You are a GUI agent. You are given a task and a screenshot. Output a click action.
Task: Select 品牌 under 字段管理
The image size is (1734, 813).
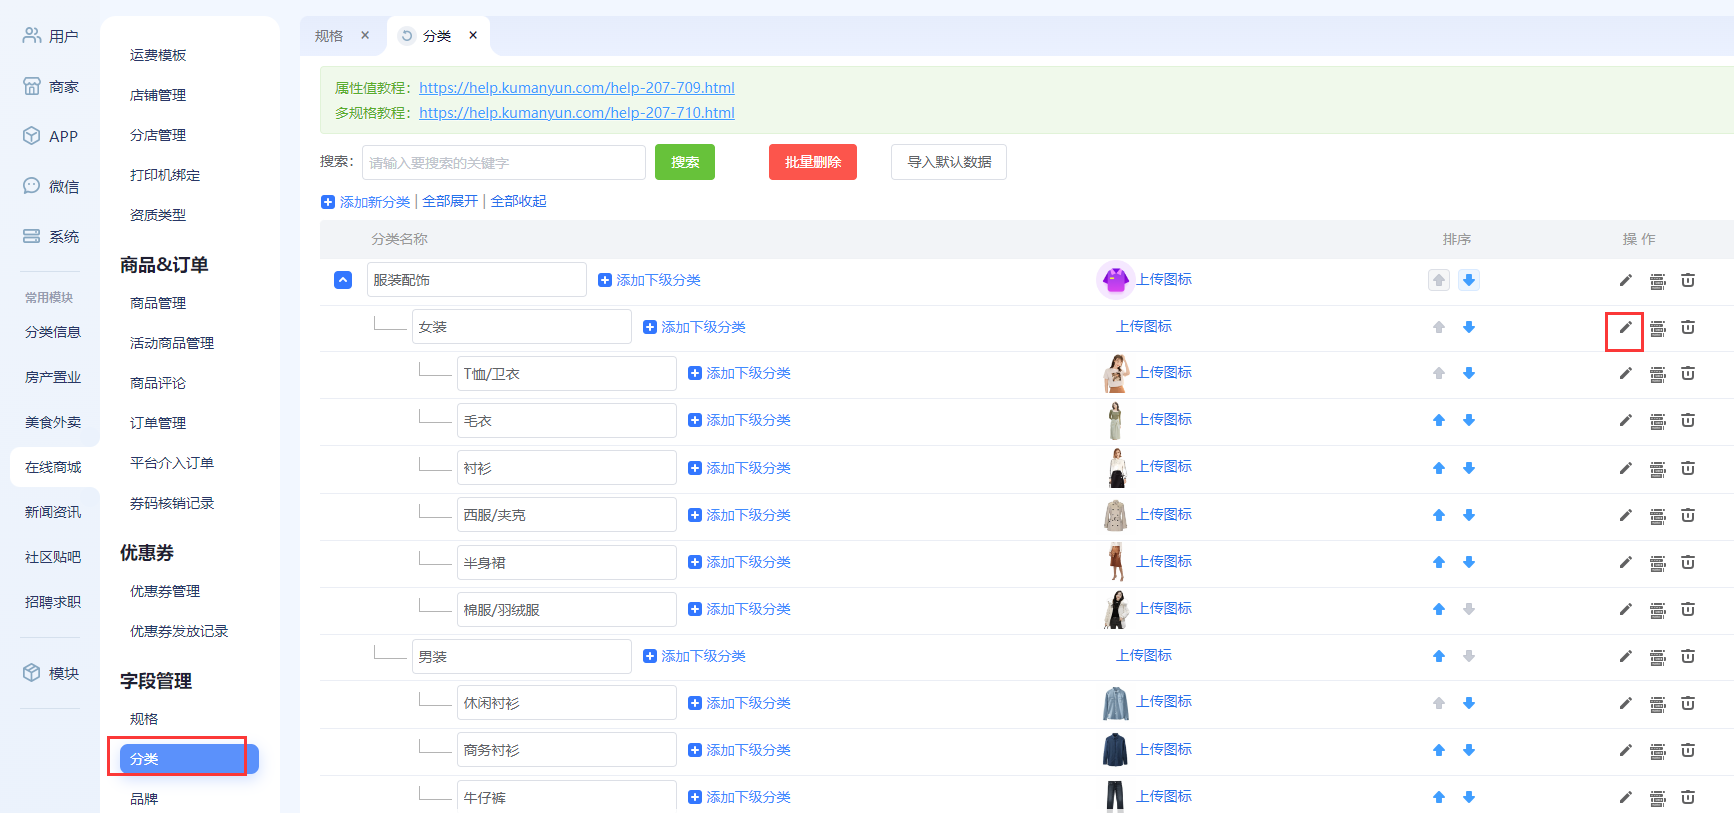click(144, 799)
